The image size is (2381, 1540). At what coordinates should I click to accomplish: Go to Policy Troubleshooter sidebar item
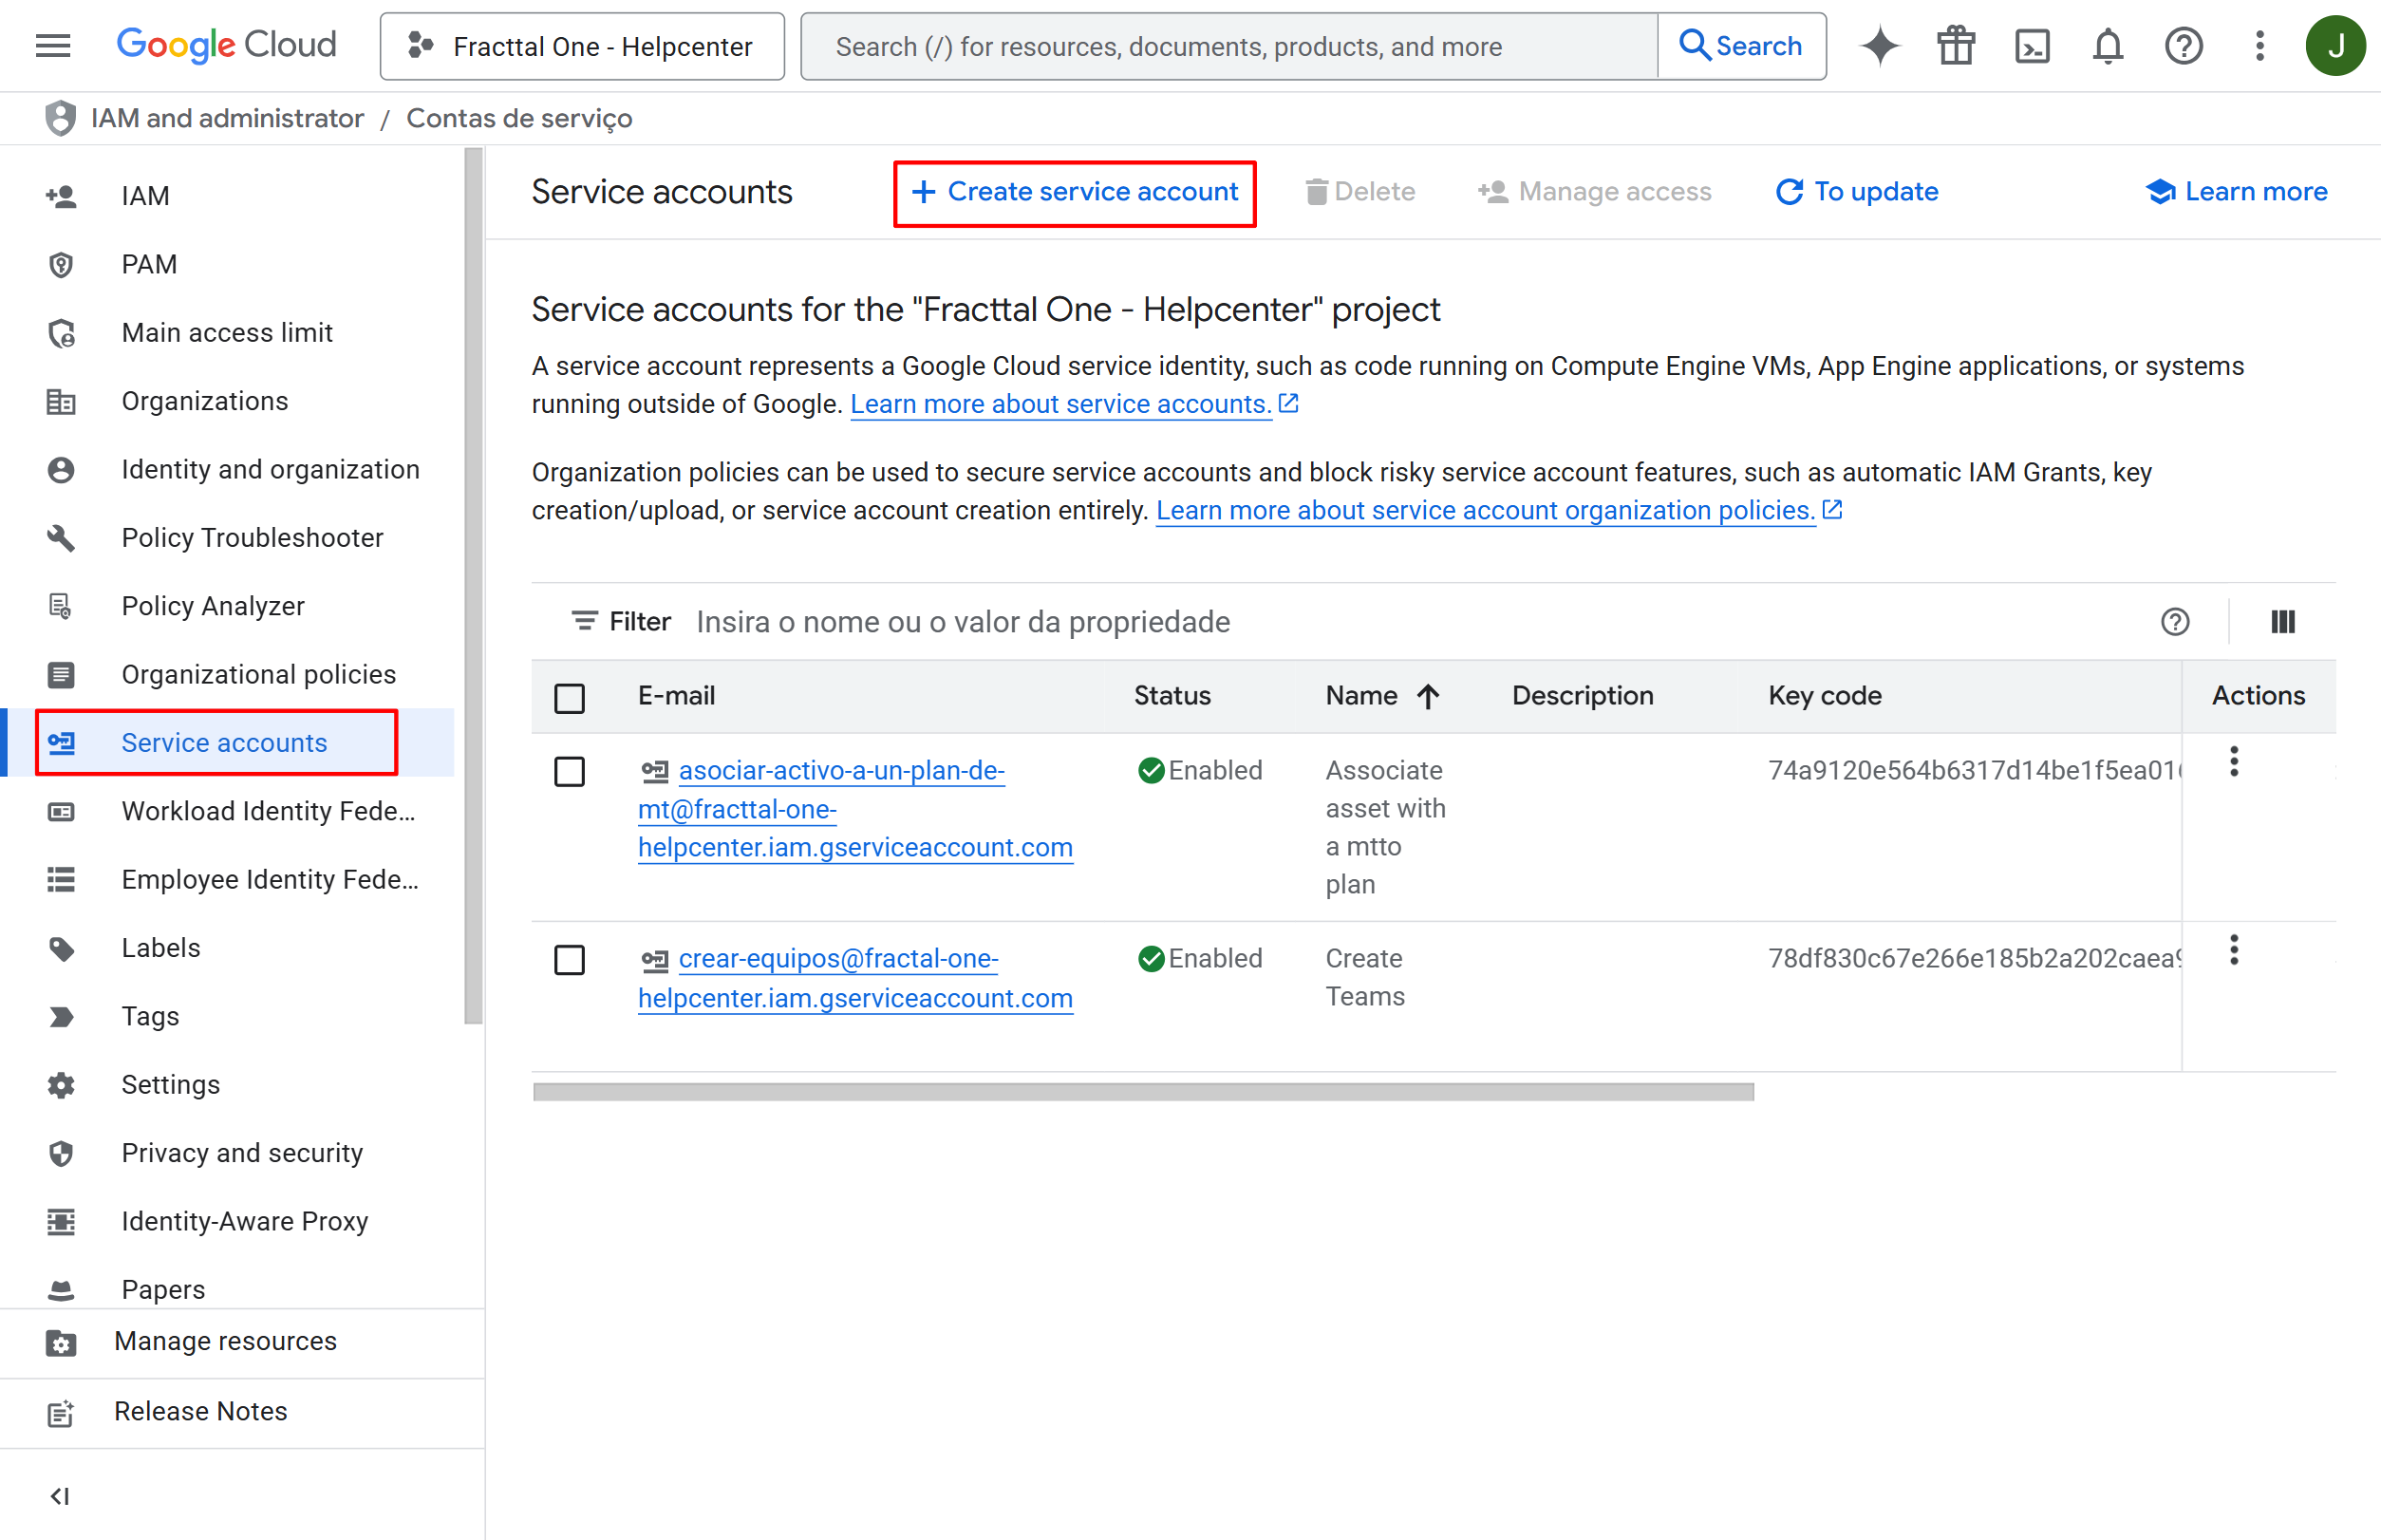252,538
